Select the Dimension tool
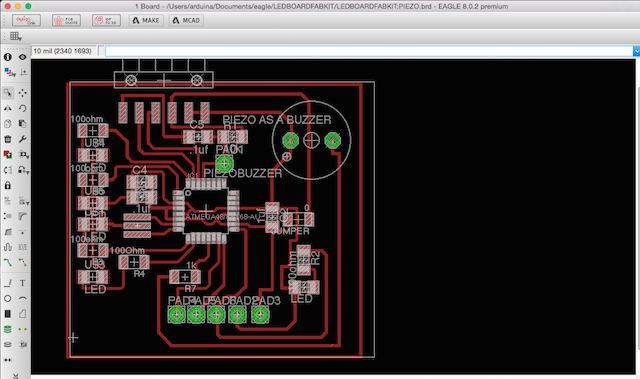The height and width of the screenshot is (379, 640). (x=8, y=360)
